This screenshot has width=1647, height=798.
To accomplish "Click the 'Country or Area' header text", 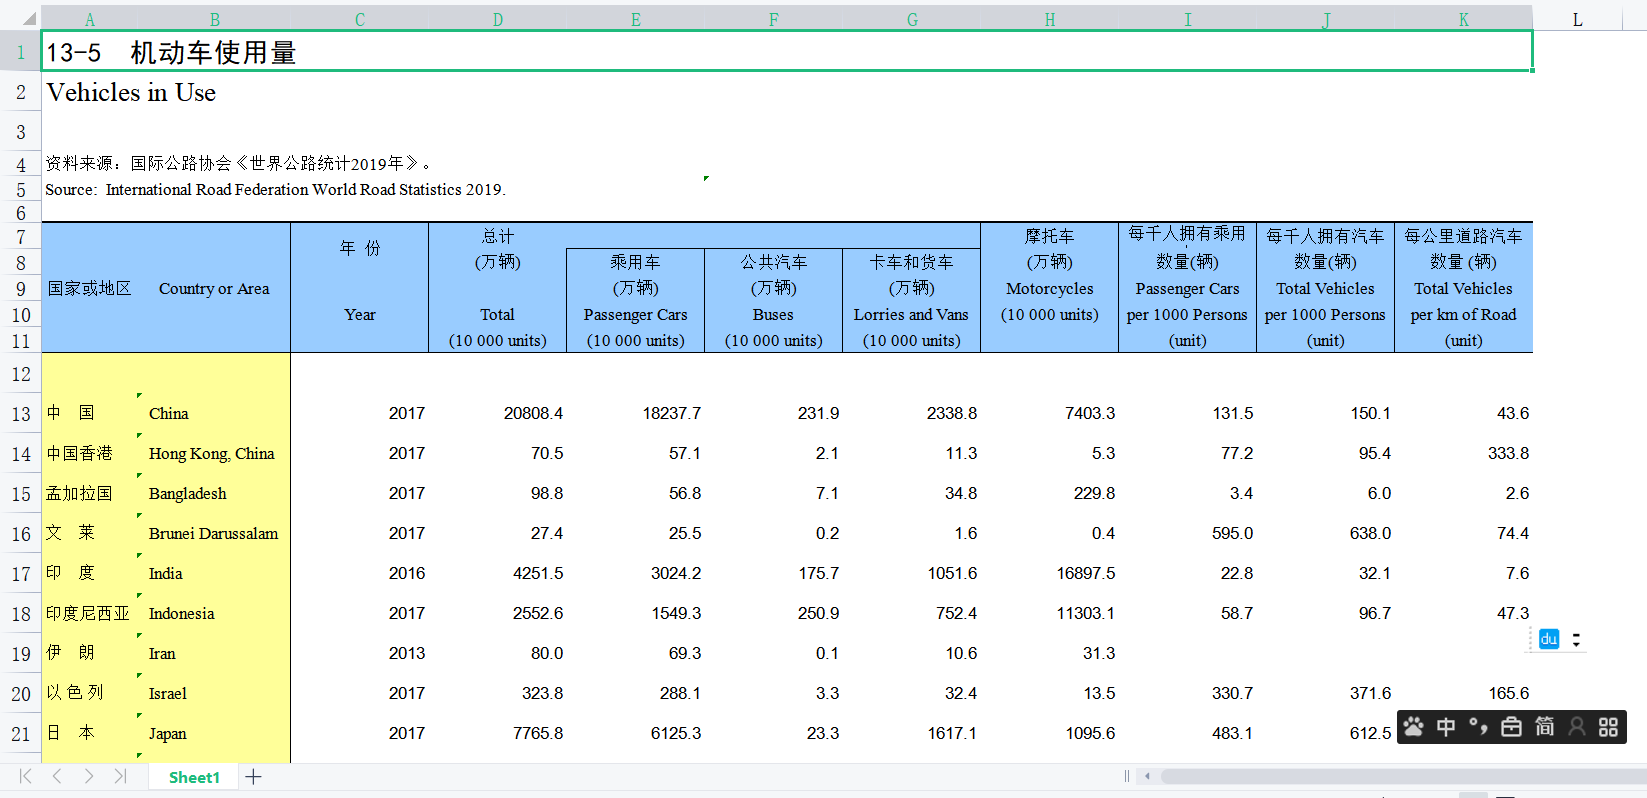I will [214, 288].
